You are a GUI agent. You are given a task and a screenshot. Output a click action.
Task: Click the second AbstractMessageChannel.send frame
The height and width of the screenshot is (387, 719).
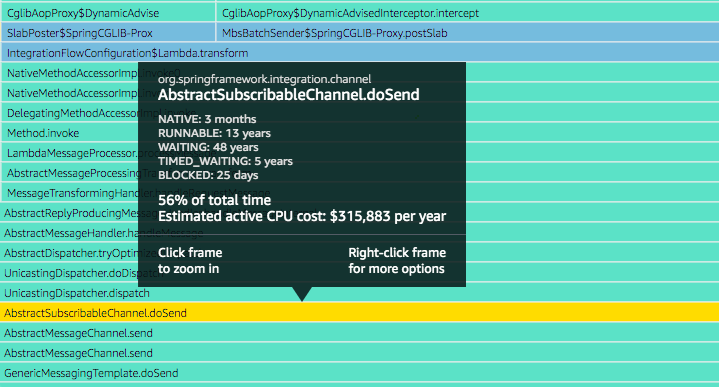360,353
